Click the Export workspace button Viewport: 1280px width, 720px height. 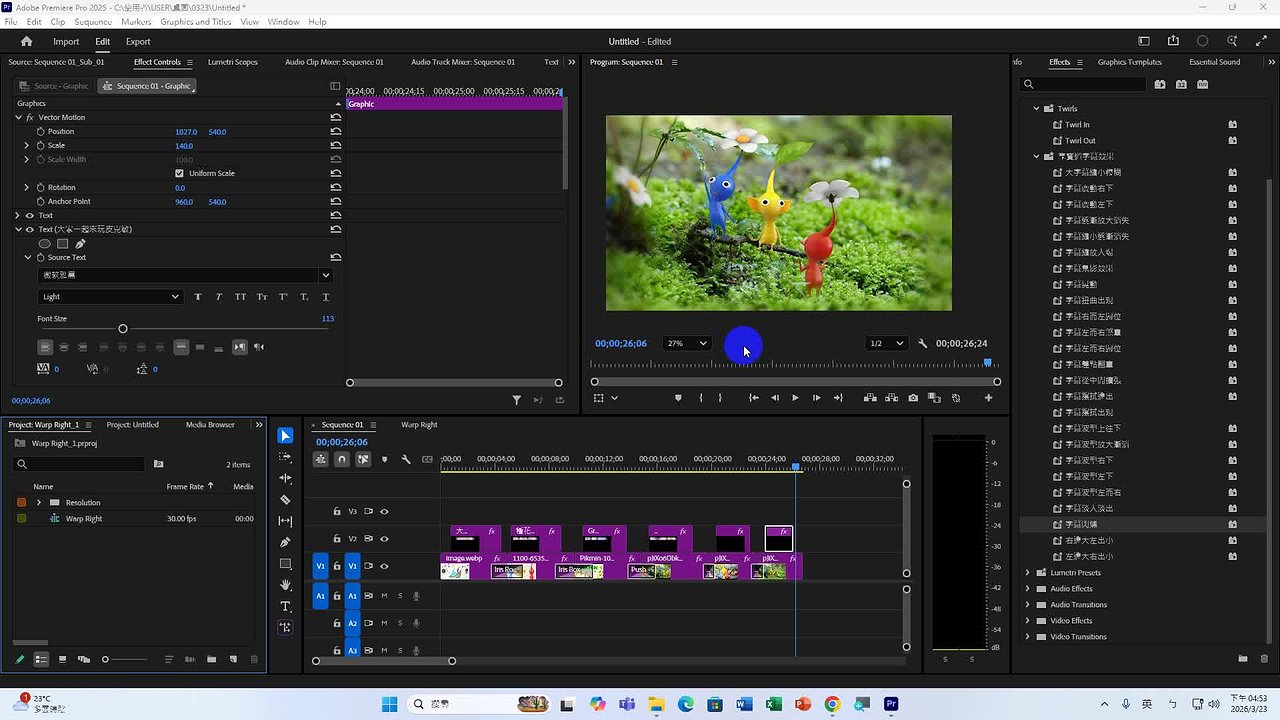pos(138,42)
